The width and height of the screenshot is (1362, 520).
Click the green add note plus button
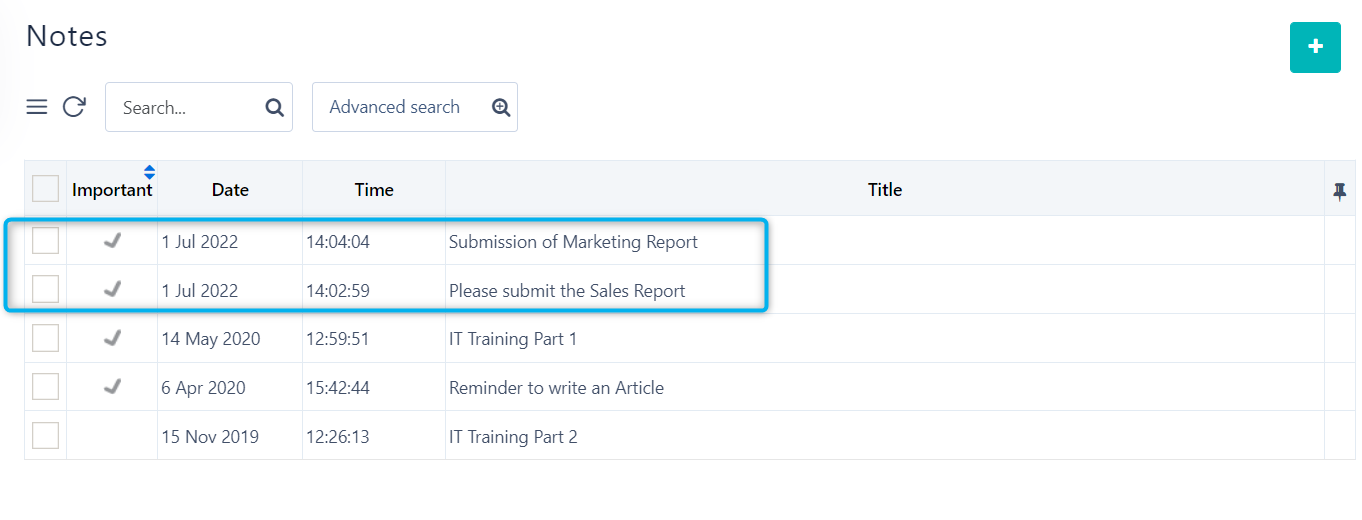[x=1314, y=47]
